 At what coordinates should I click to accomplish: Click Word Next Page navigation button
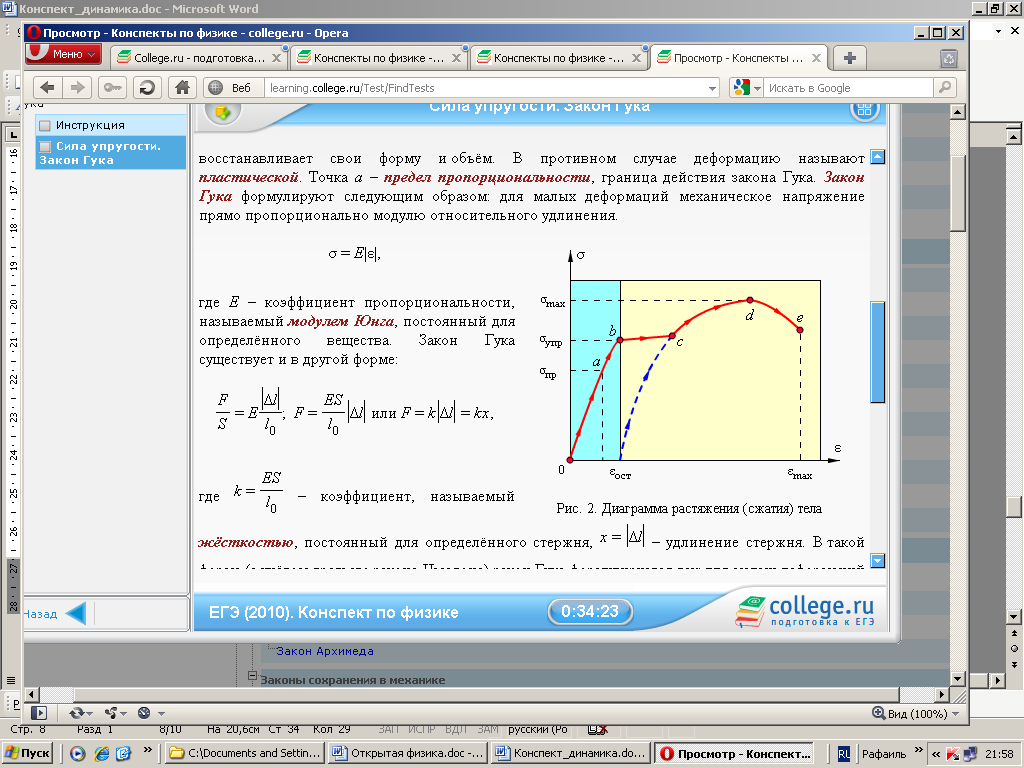click(1014, 664)
